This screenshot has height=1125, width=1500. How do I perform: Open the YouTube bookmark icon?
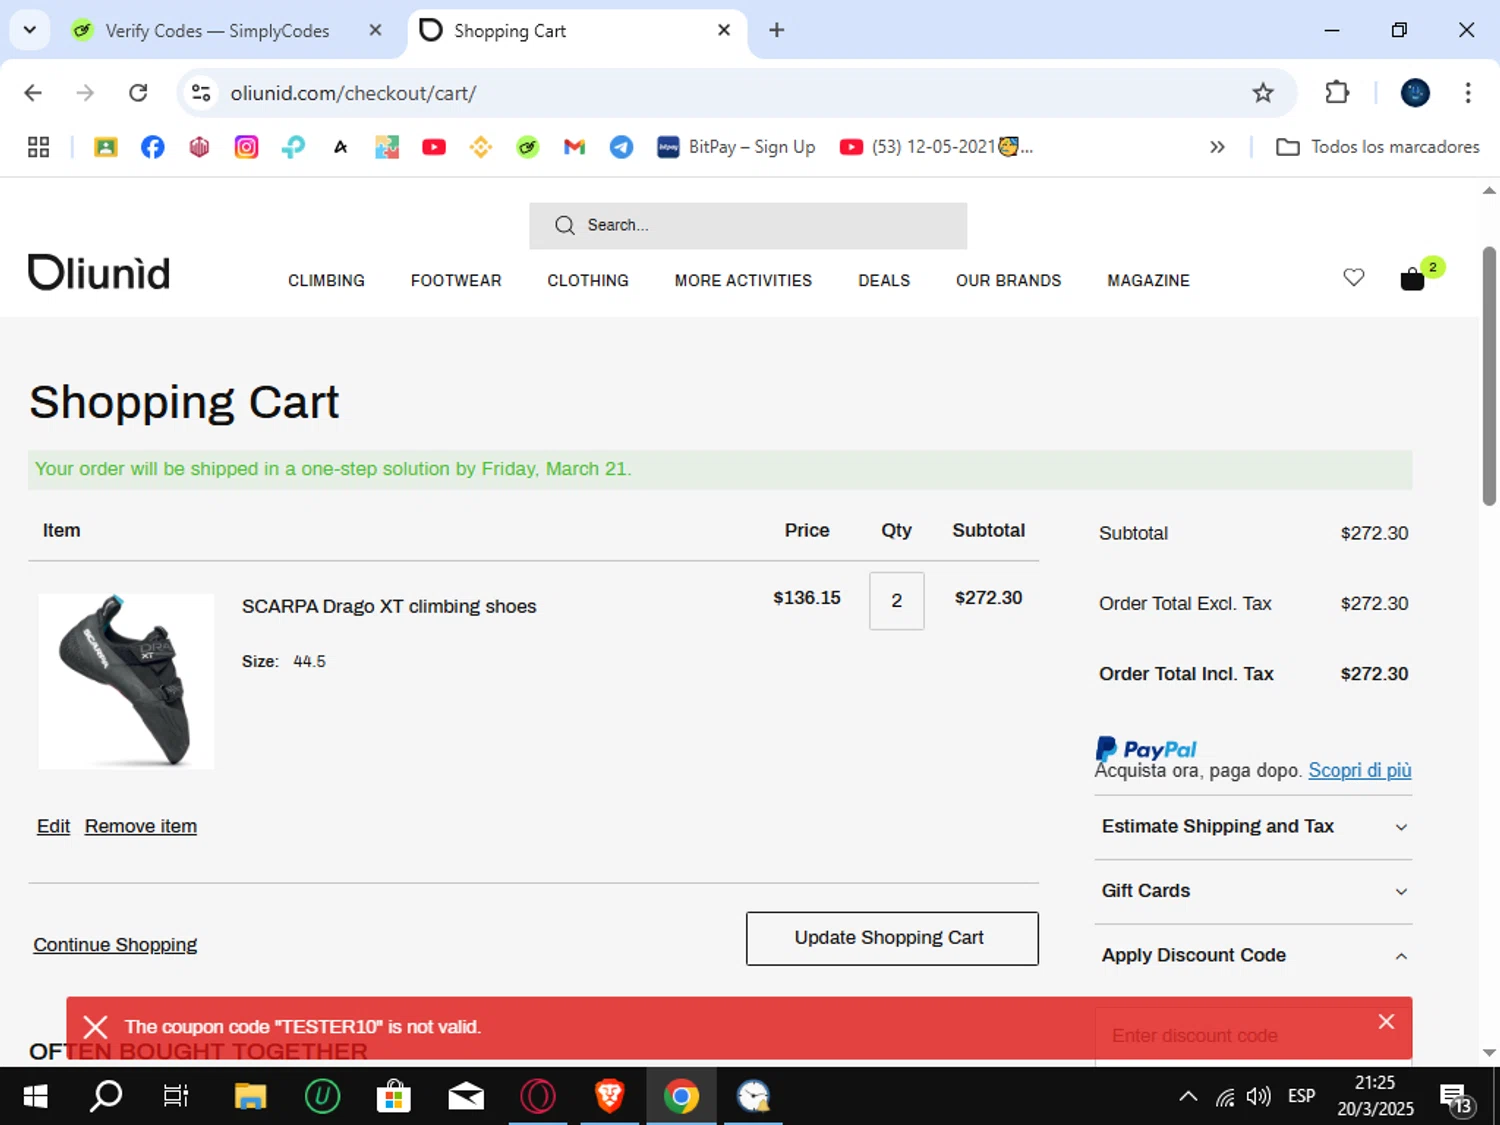(x=433, y=147)
